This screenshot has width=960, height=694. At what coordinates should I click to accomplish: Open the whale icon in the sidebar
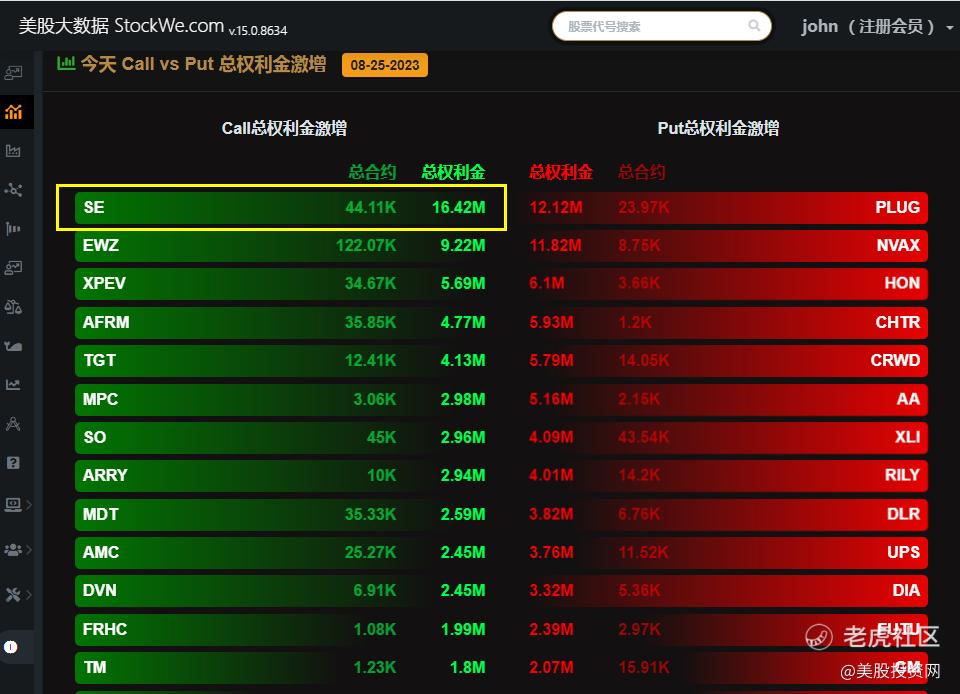13,346
